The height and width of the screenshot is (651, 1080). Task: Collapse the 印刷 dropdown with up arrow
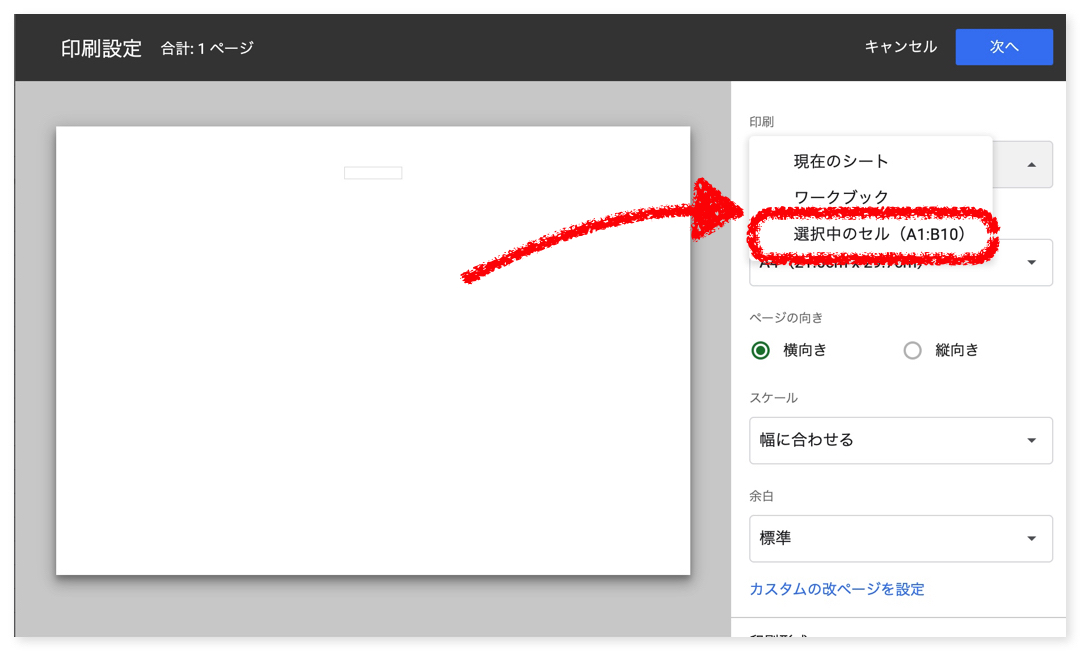click(1031, 165)
